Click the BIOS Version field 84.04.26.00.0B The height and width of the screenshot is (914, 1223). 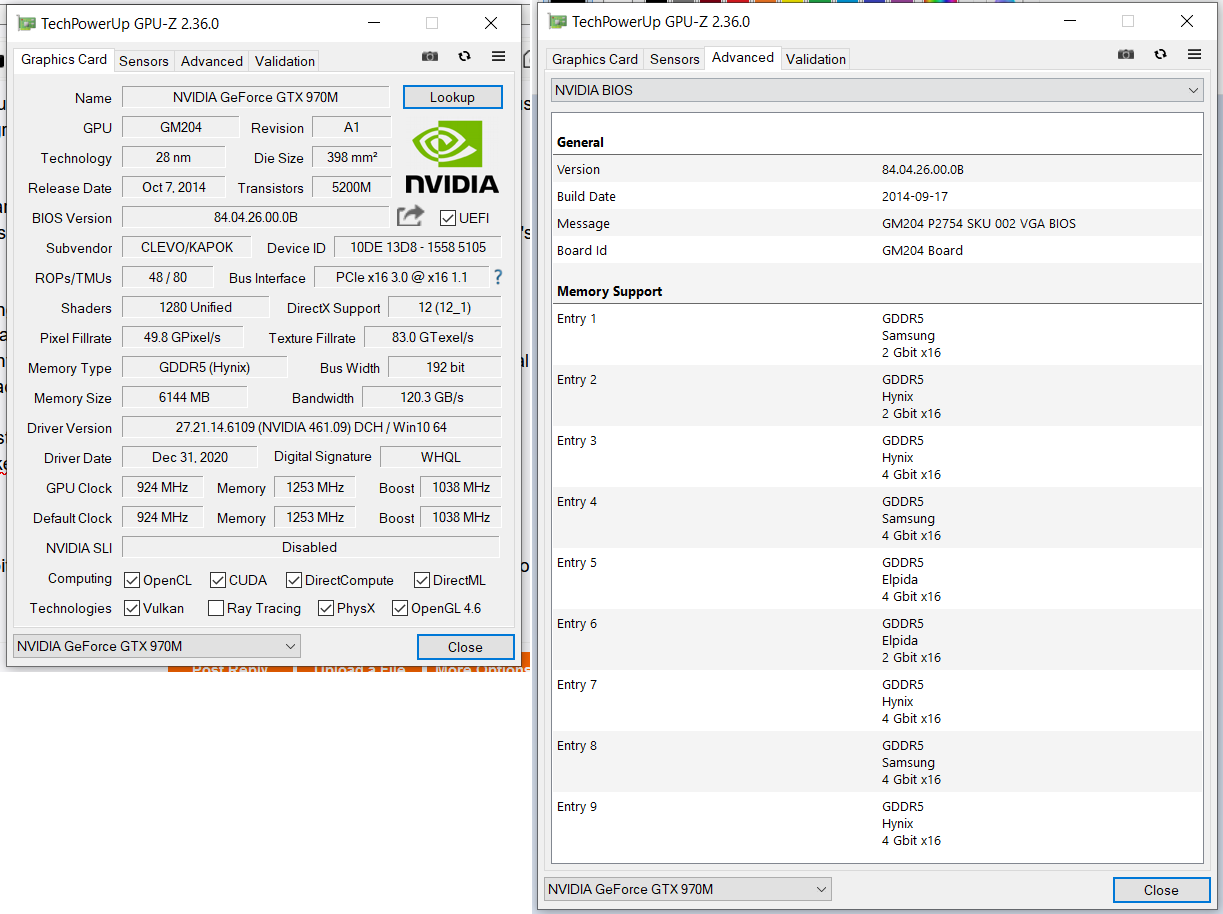pos(255,217)
